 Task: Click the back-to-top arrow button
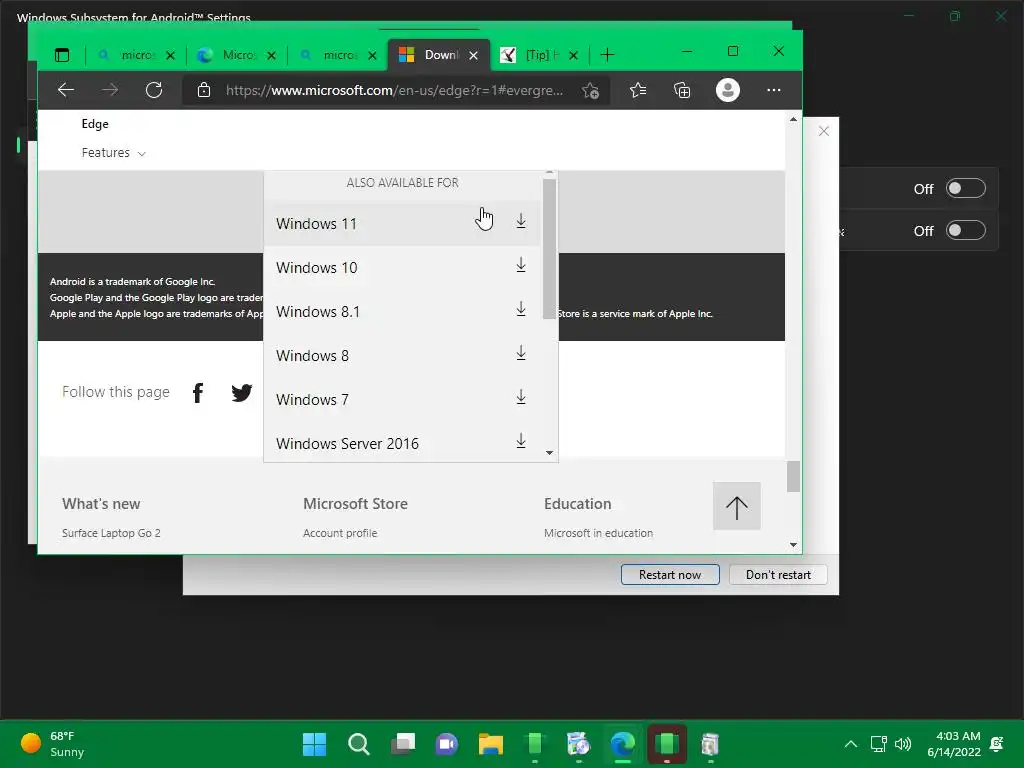pos(737,506)
